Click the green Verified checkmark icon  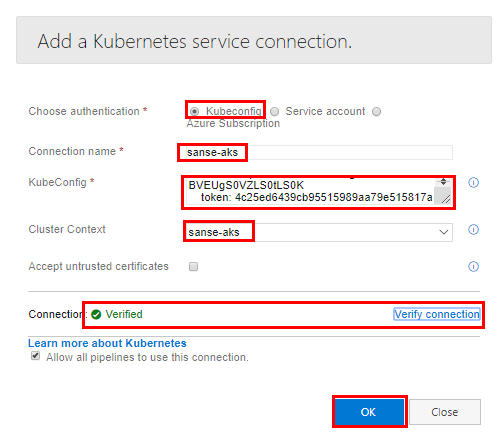click(96, 314)
